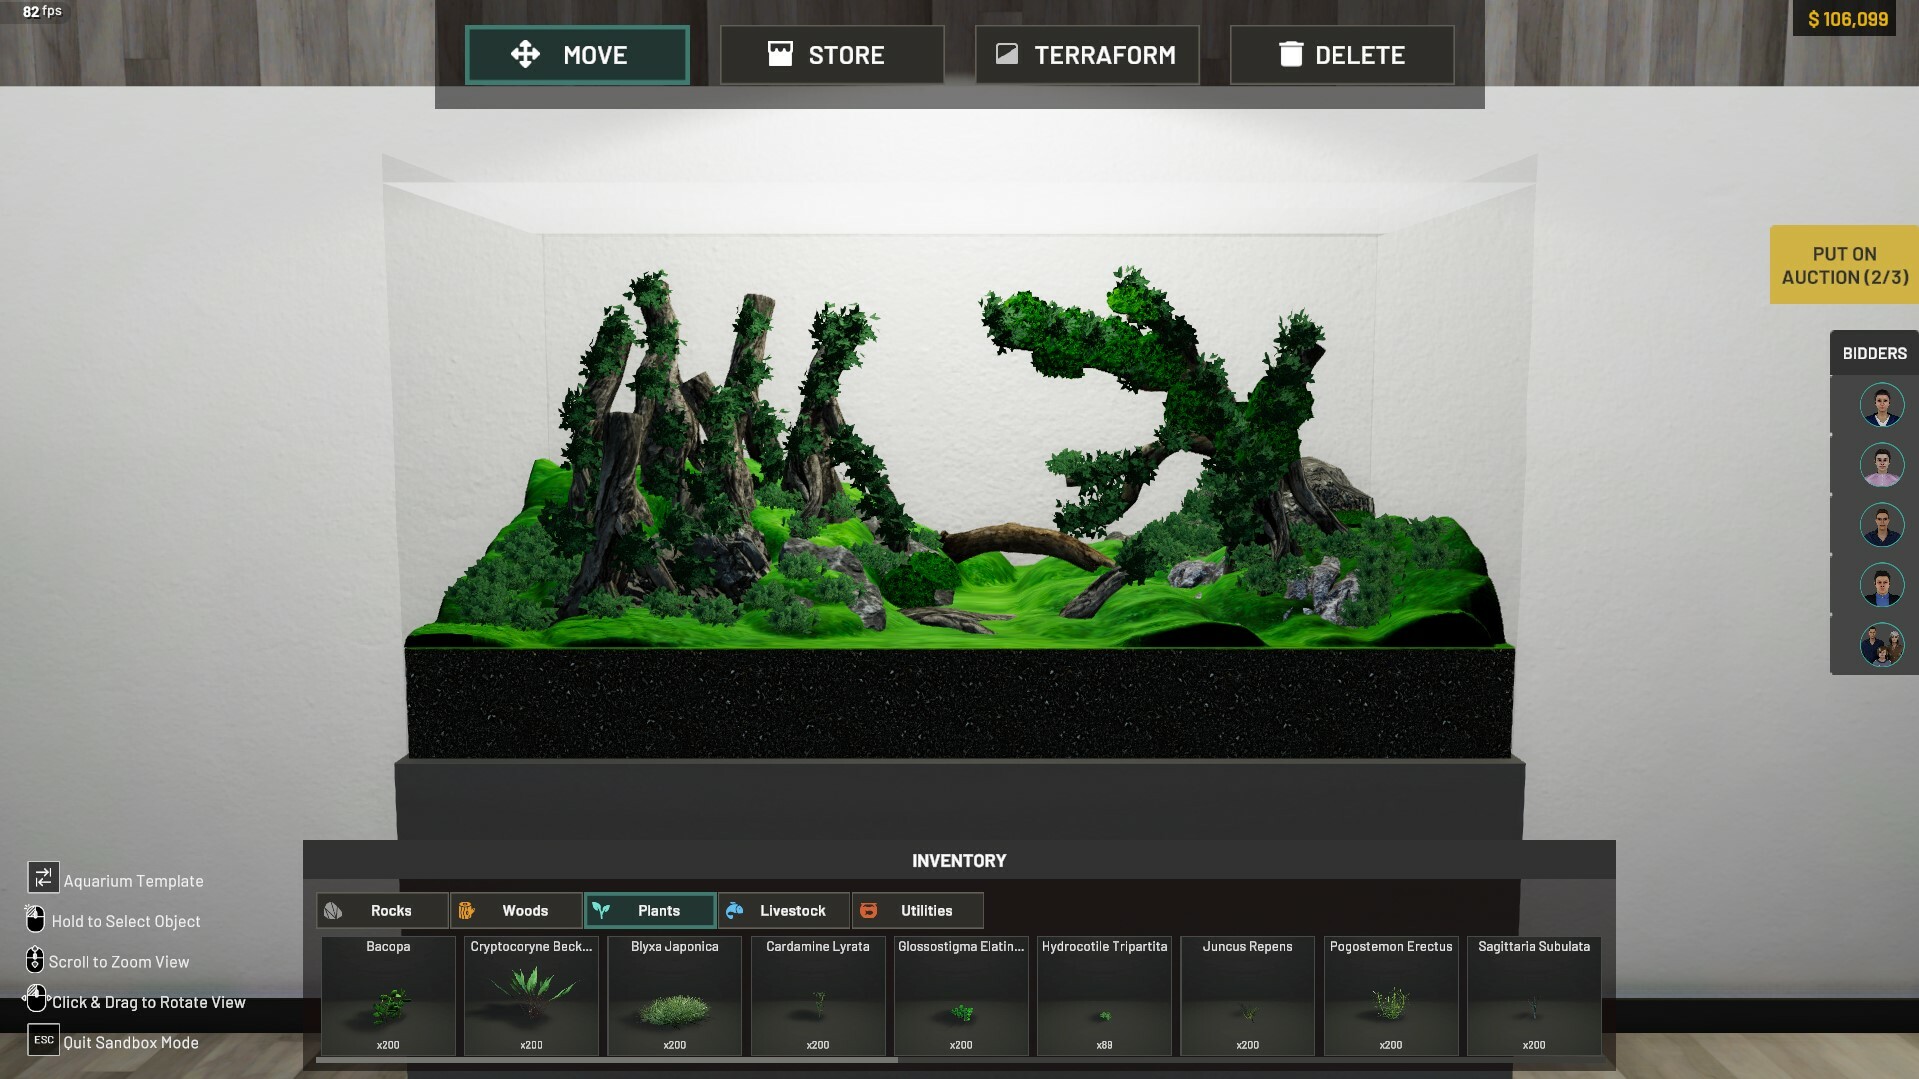Select the Blyxa Japonica plant item
The height and width of the screenshot is (1079, 1919).
[x=674, y=1003]
